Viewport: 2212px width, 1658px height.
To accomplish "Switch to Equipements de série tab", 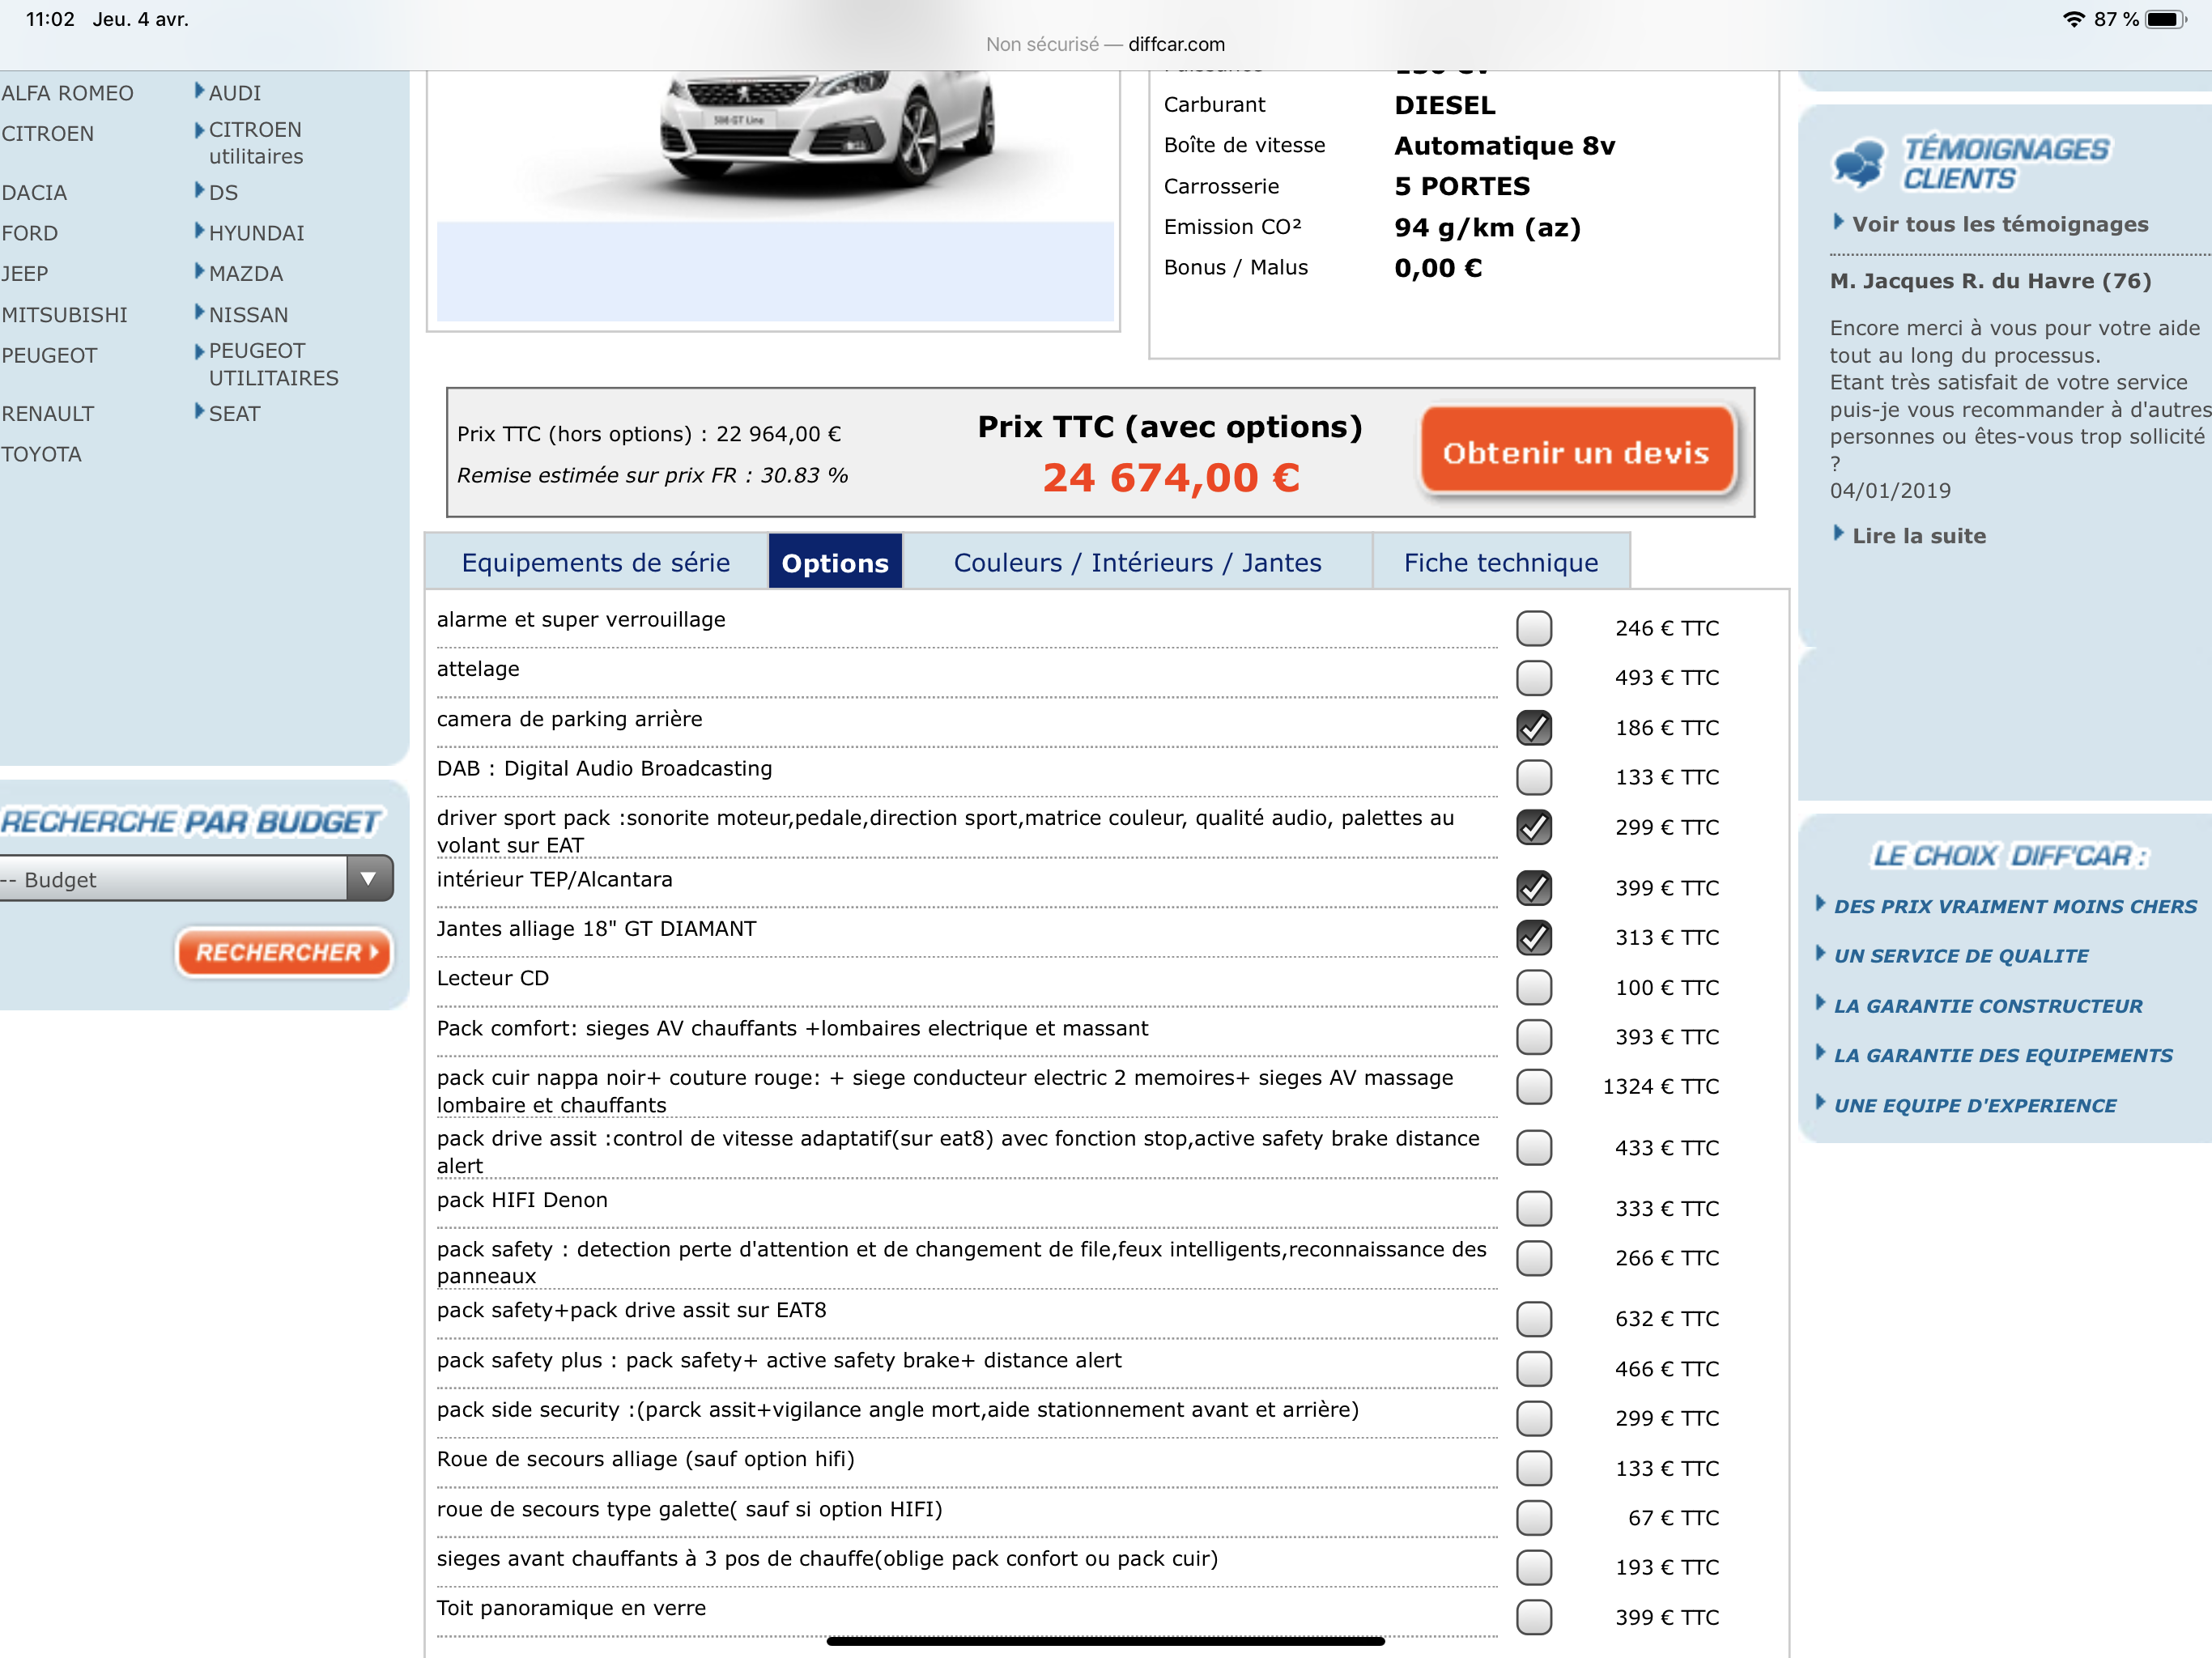I will [x=596, y=562].
